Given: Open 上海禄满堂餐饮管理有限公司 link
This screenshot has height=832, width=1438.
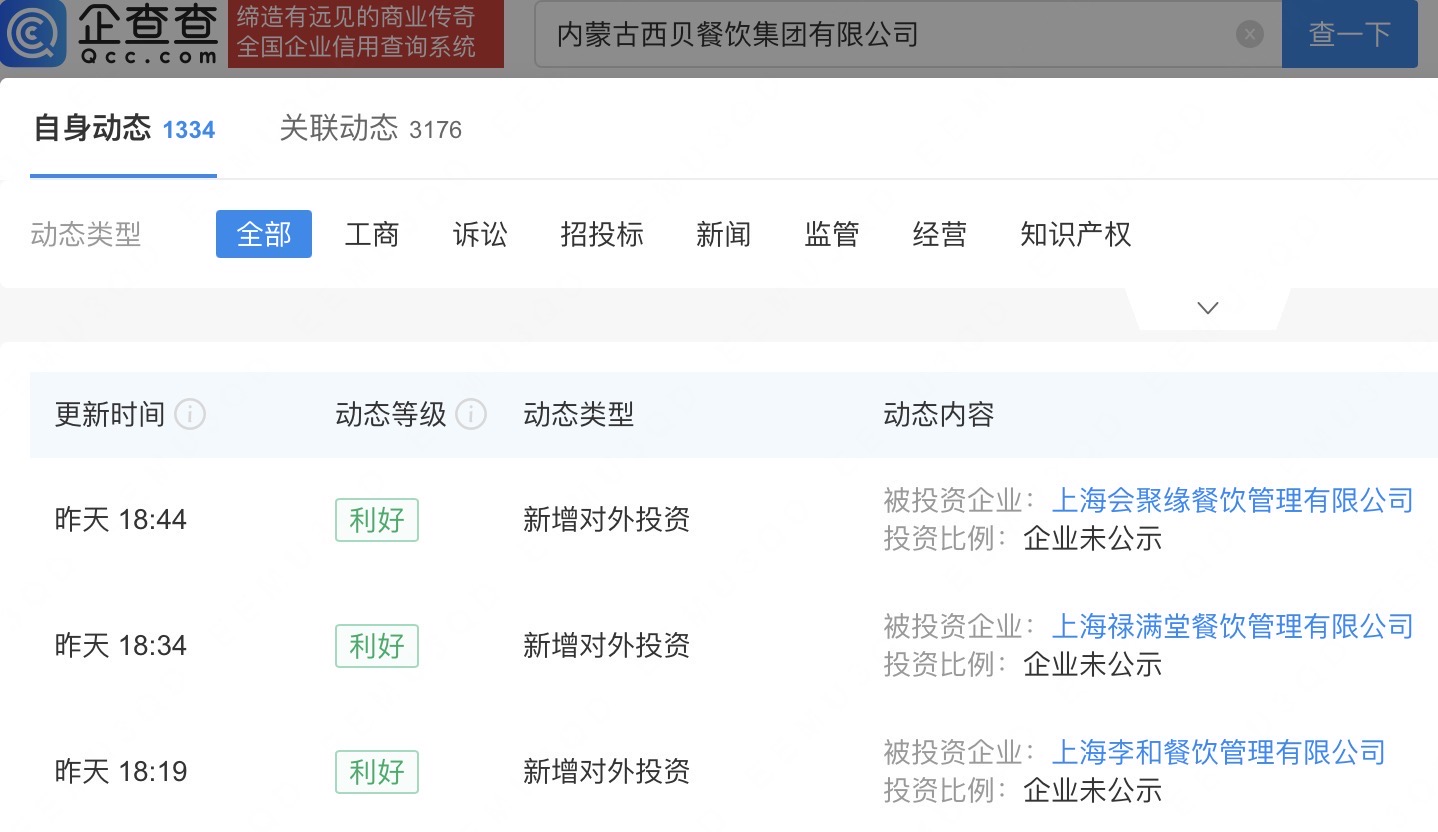Looking at the screenshot, I should (x=1232, y=626).
